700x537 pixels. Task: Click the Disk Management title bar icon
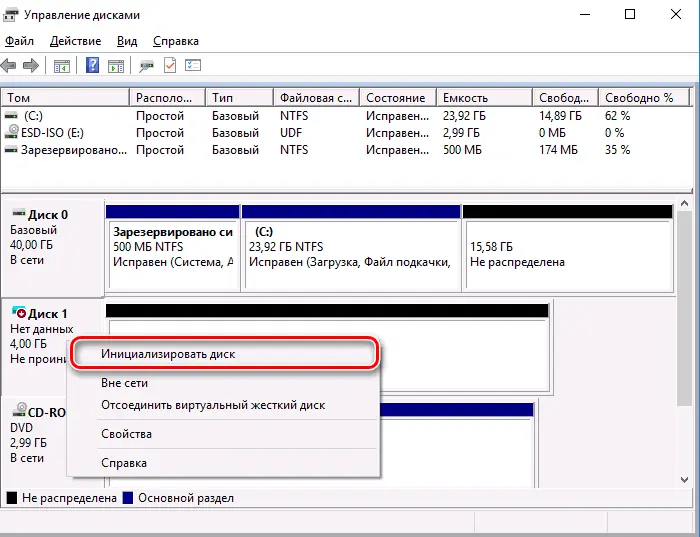pos(10,15)
